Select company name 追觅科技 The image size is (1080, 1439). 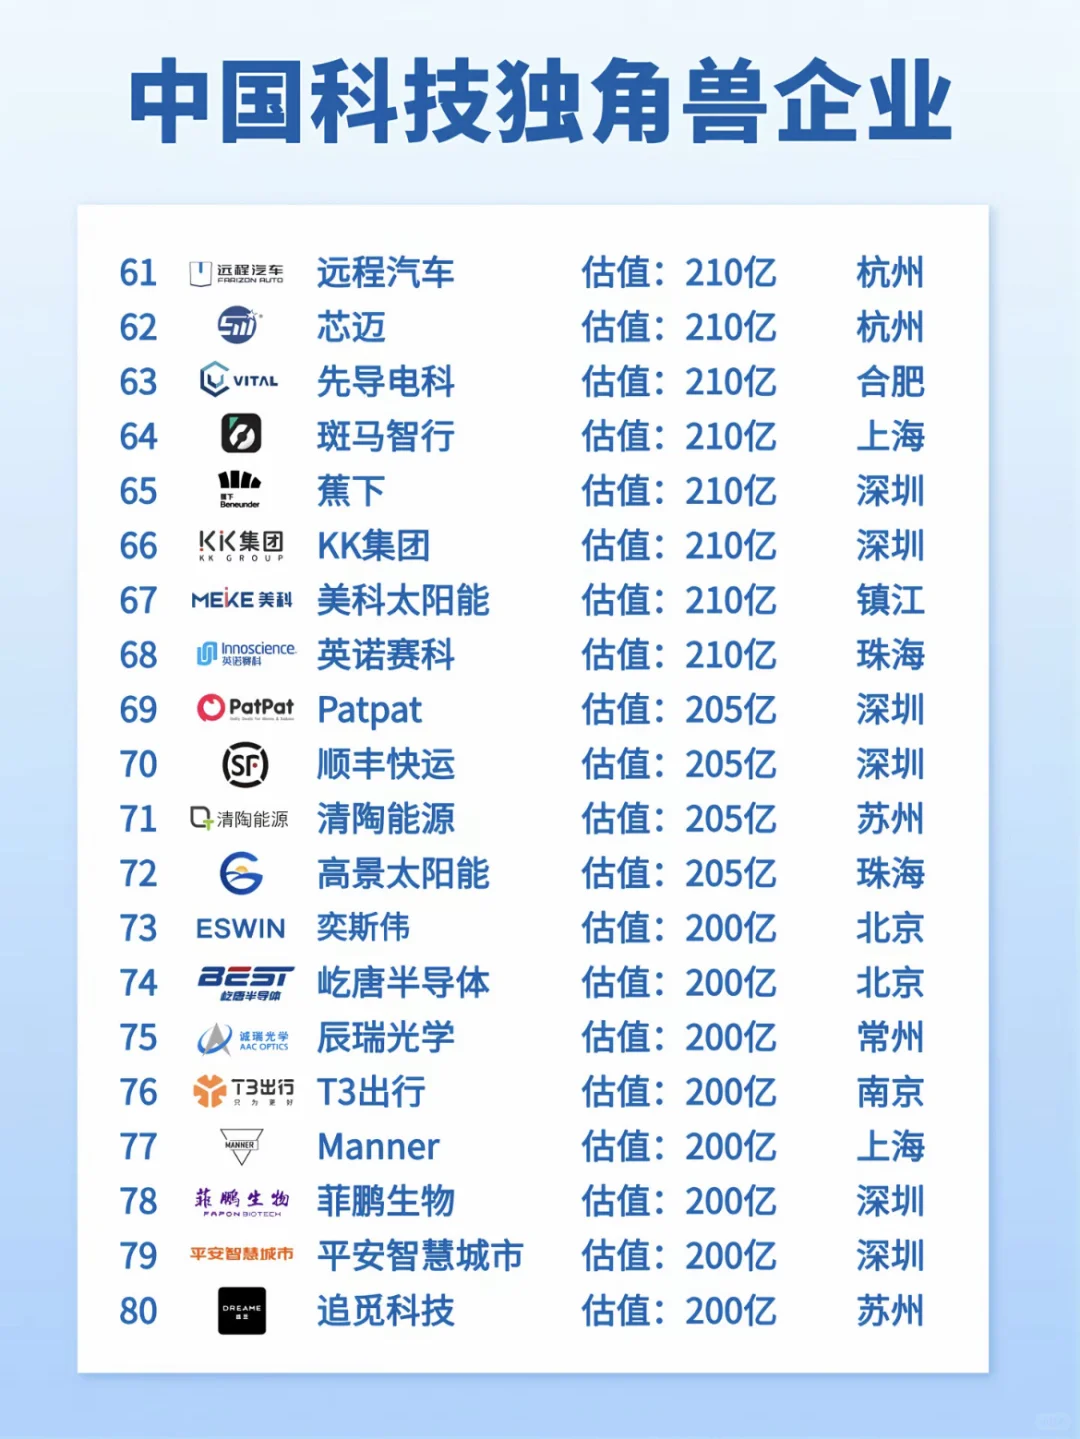(386, 1311)
